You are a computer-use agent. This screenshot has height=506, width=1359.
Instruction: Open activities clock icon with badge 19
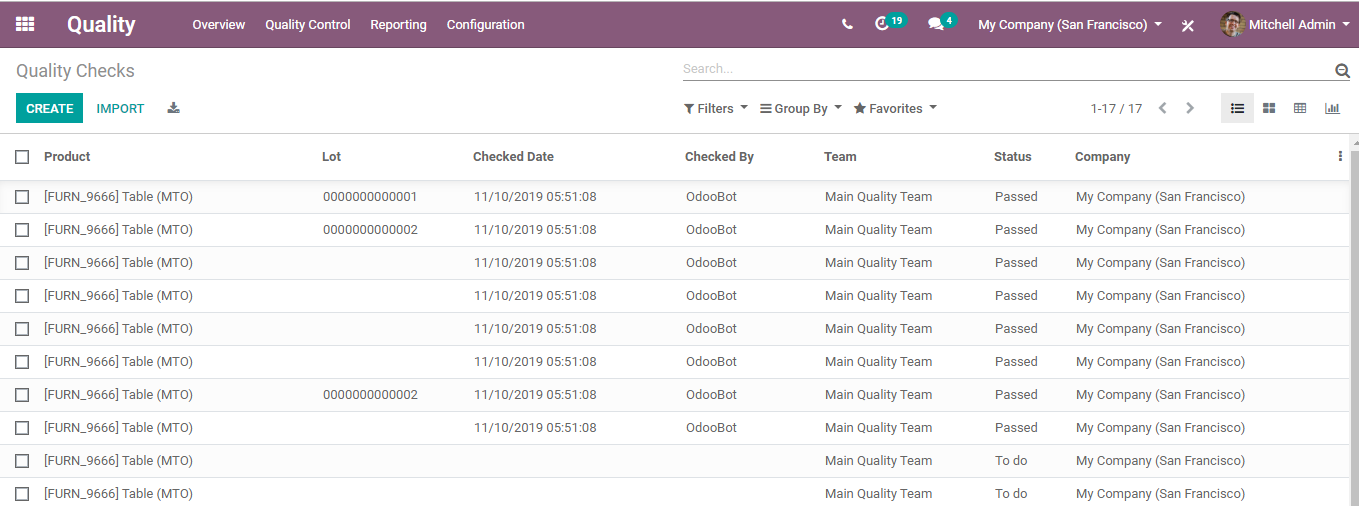pos(881,24)
